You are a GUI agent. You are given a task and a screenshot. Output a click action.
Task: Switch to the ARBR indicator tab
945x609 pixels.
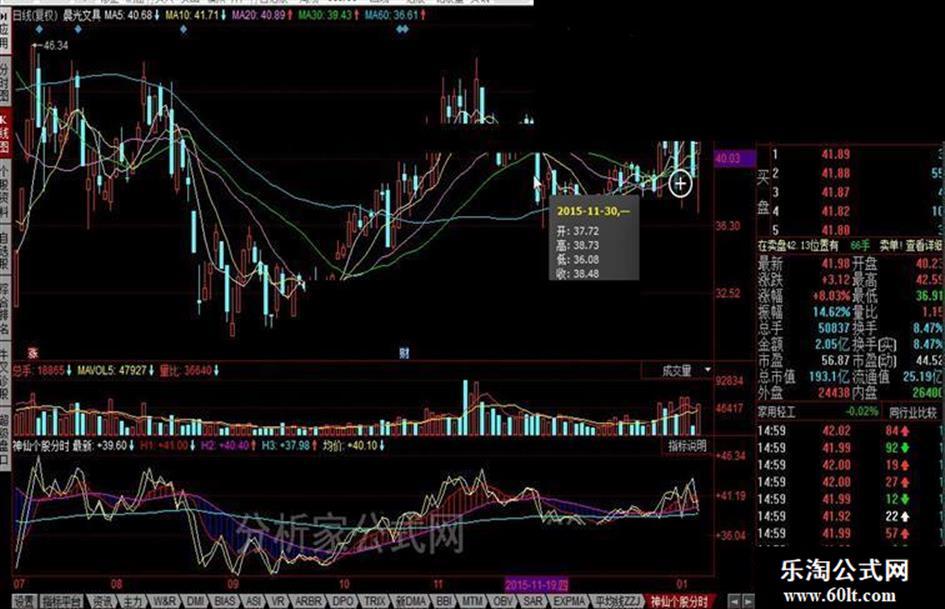point(307,601)
